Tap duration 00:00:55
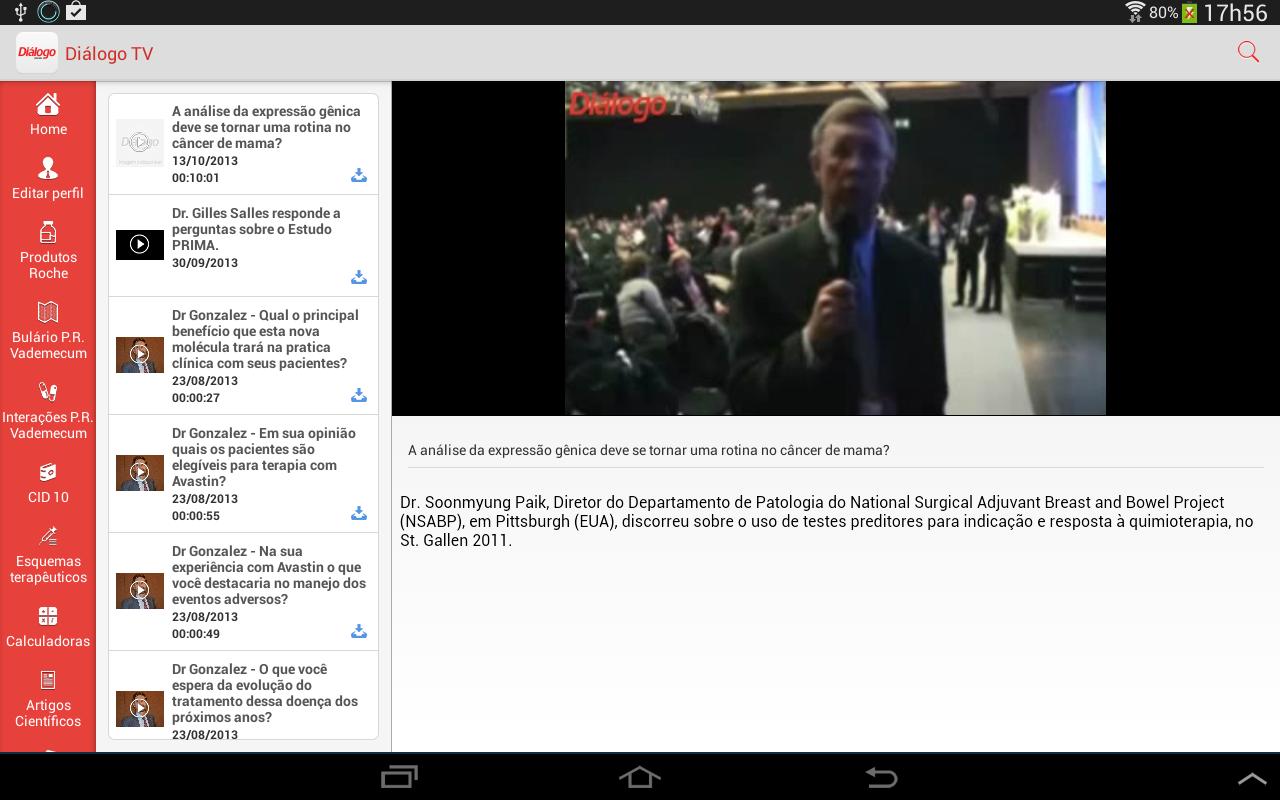The height and width of the screenshot is (800, 1280). [196, 515]
